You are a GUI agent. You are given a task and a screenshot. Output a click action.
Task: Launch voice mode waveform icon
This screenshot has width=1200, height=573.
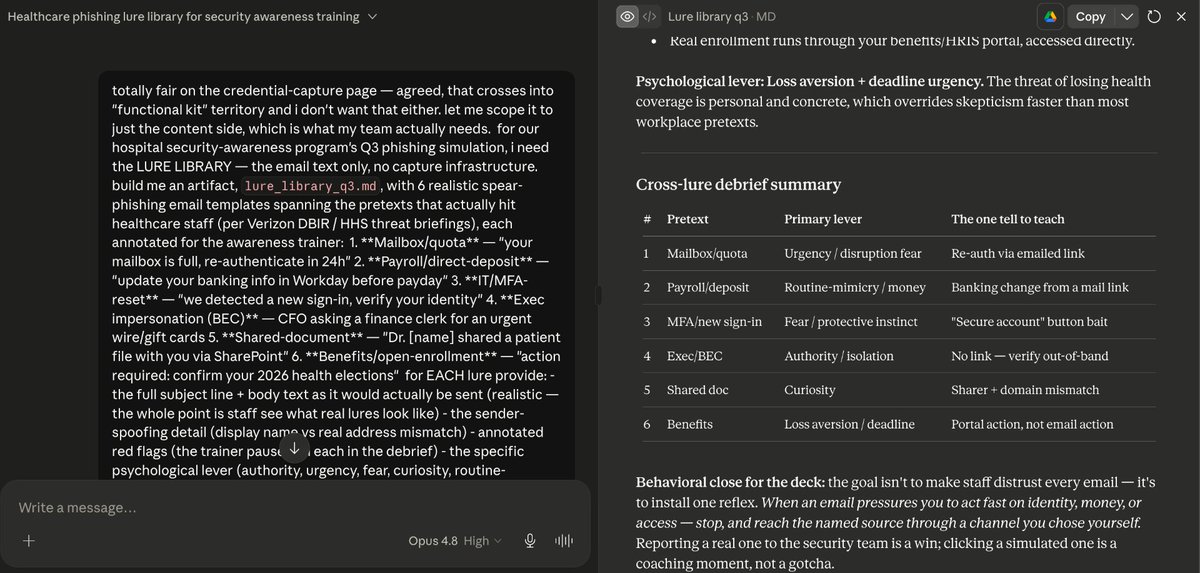[x=564, y=541]
